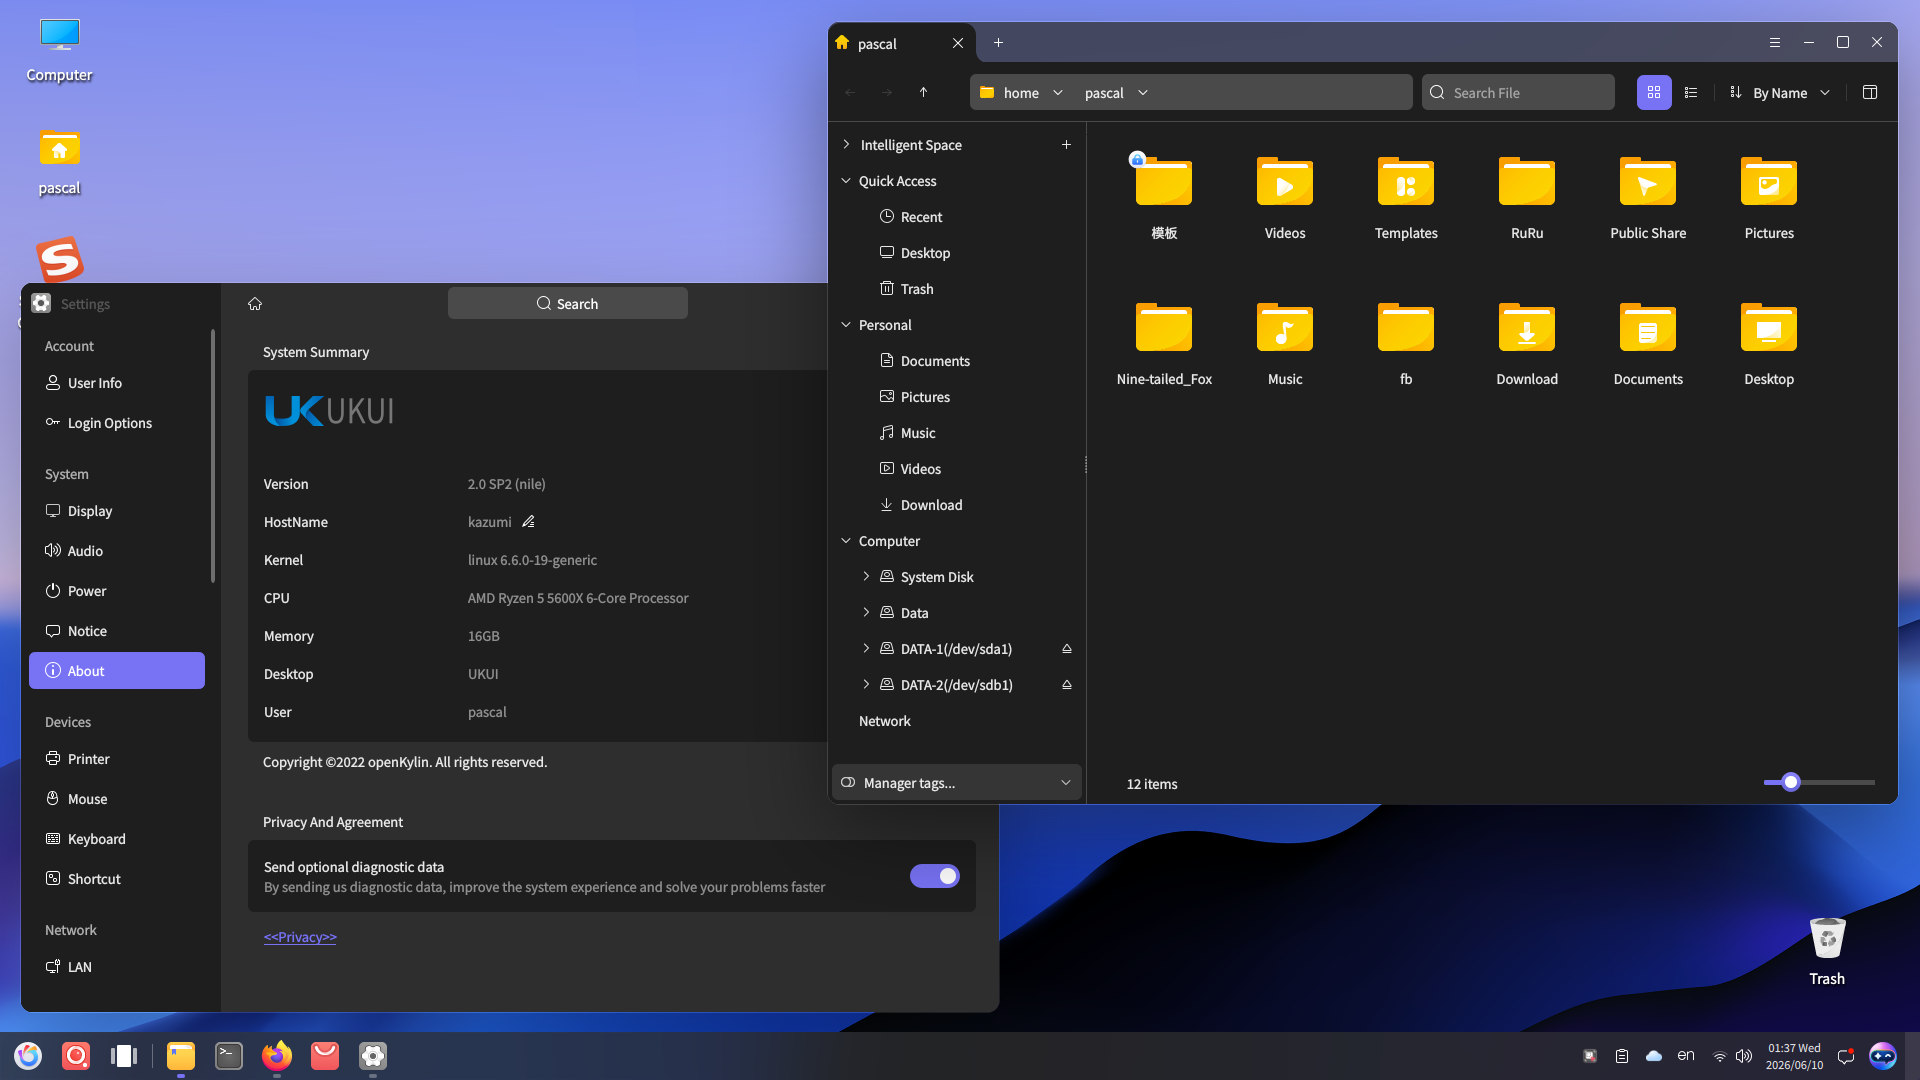The height and width of the screenshot is (1080, 1920).
Task: Eject the DATA-1(/dev/sda1) drive
Action: point(1067,648)
